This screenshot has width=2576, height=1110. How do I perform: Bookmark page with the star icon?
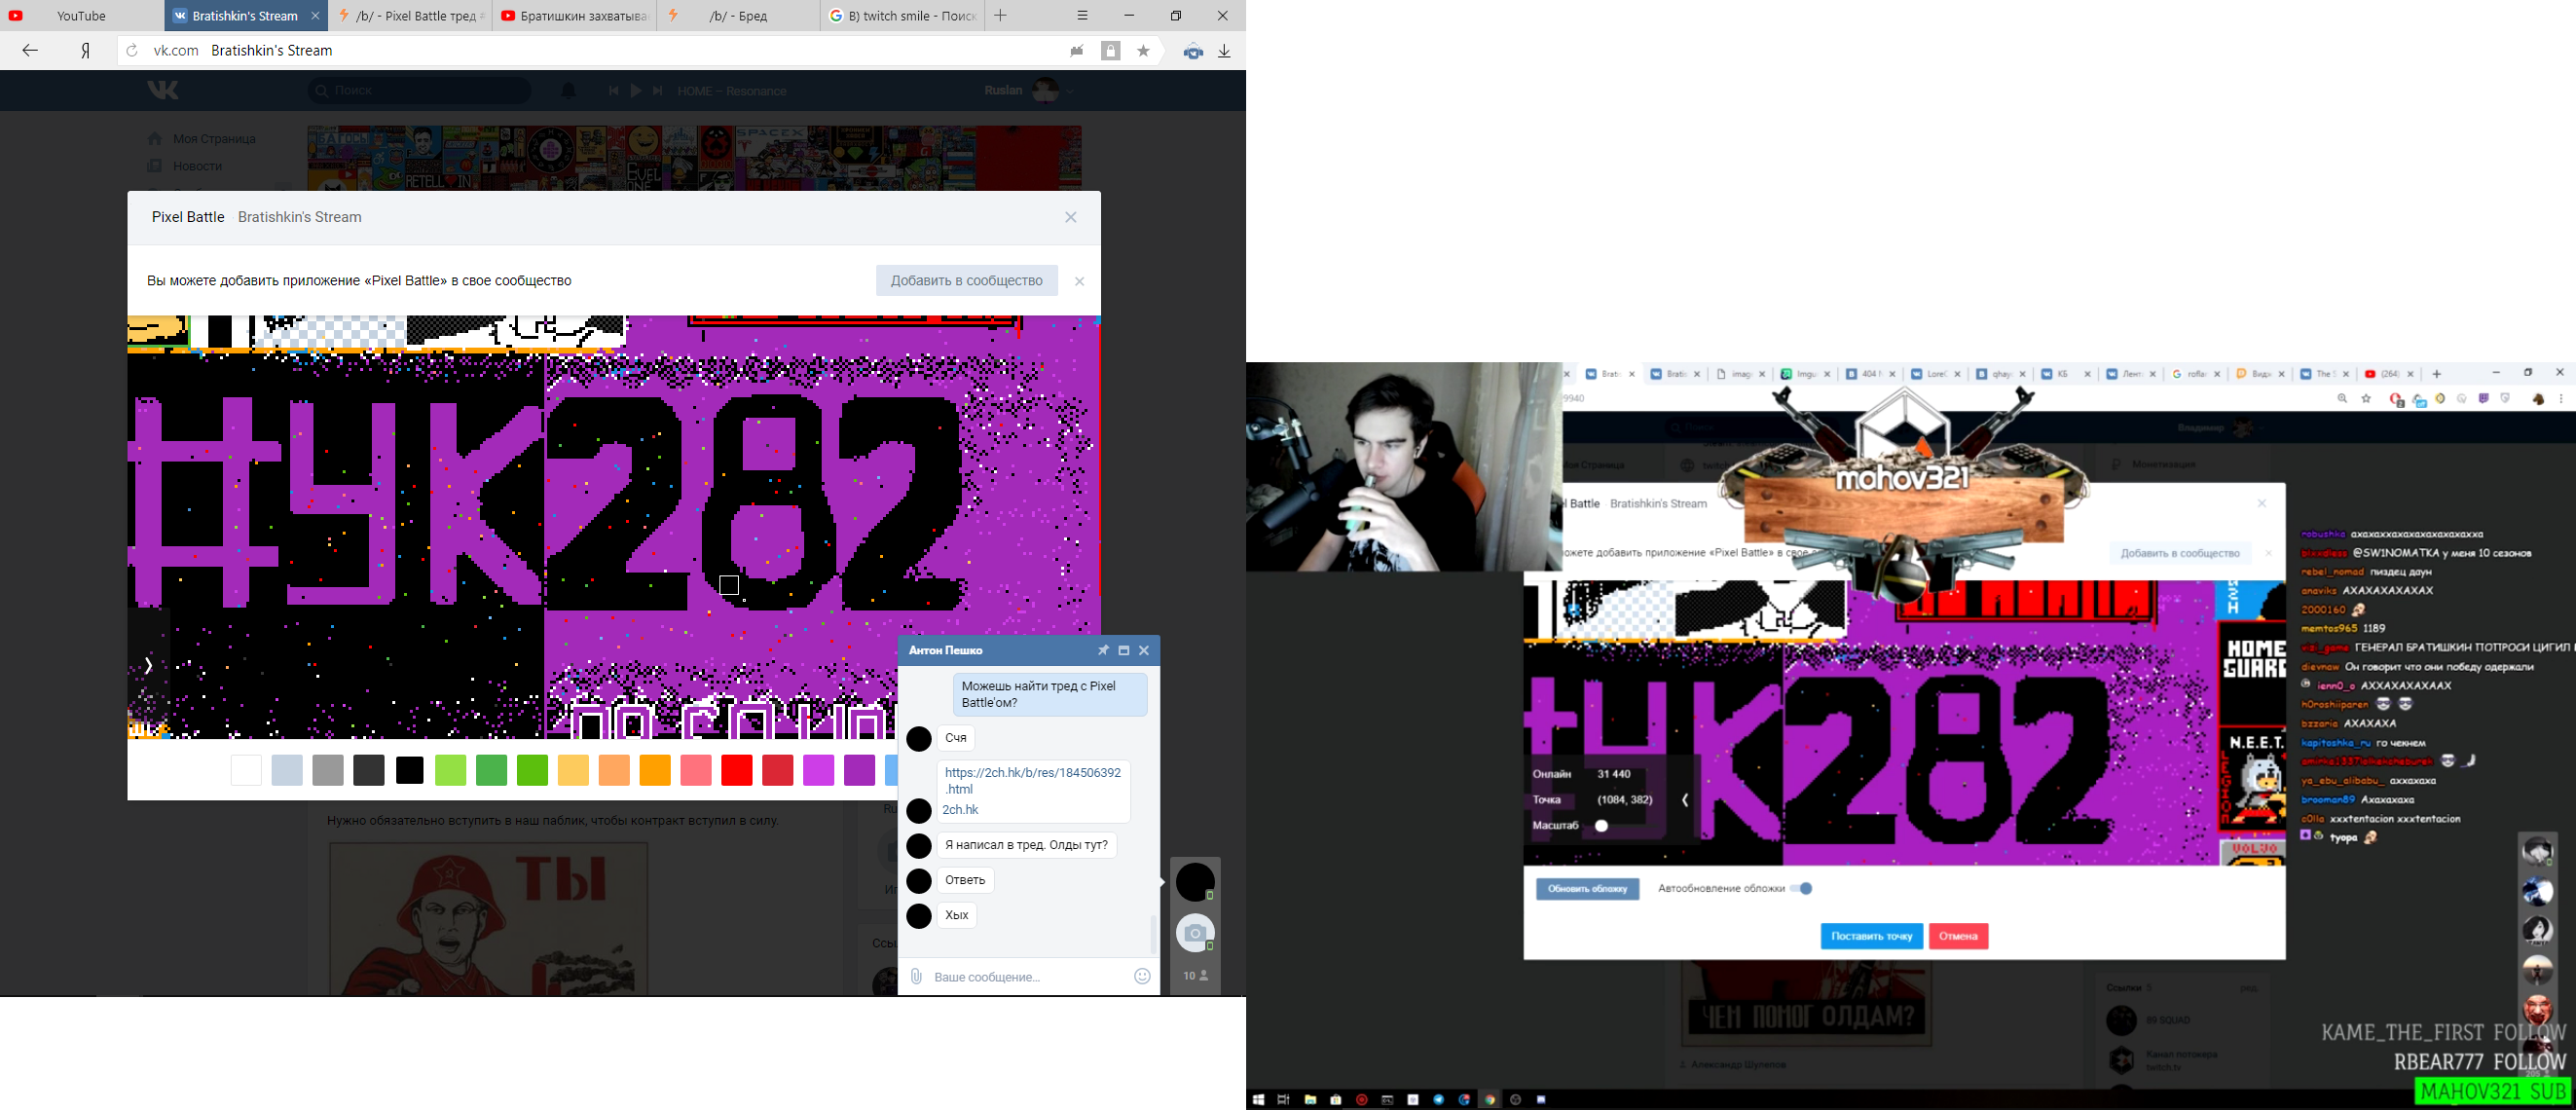(1143, 50)
